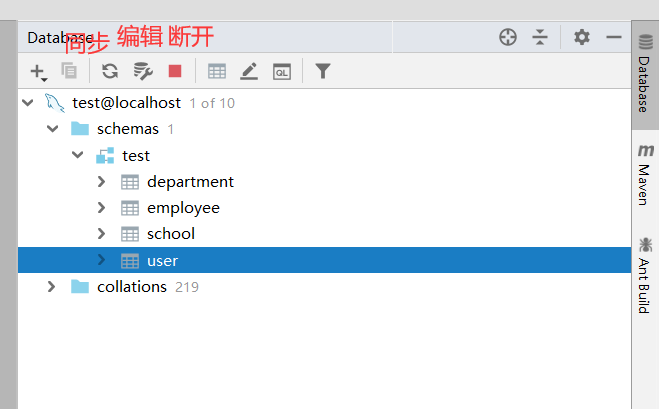Click the test schema icon
The width and height of the screenshot is (659, 409).
point(105,155)
